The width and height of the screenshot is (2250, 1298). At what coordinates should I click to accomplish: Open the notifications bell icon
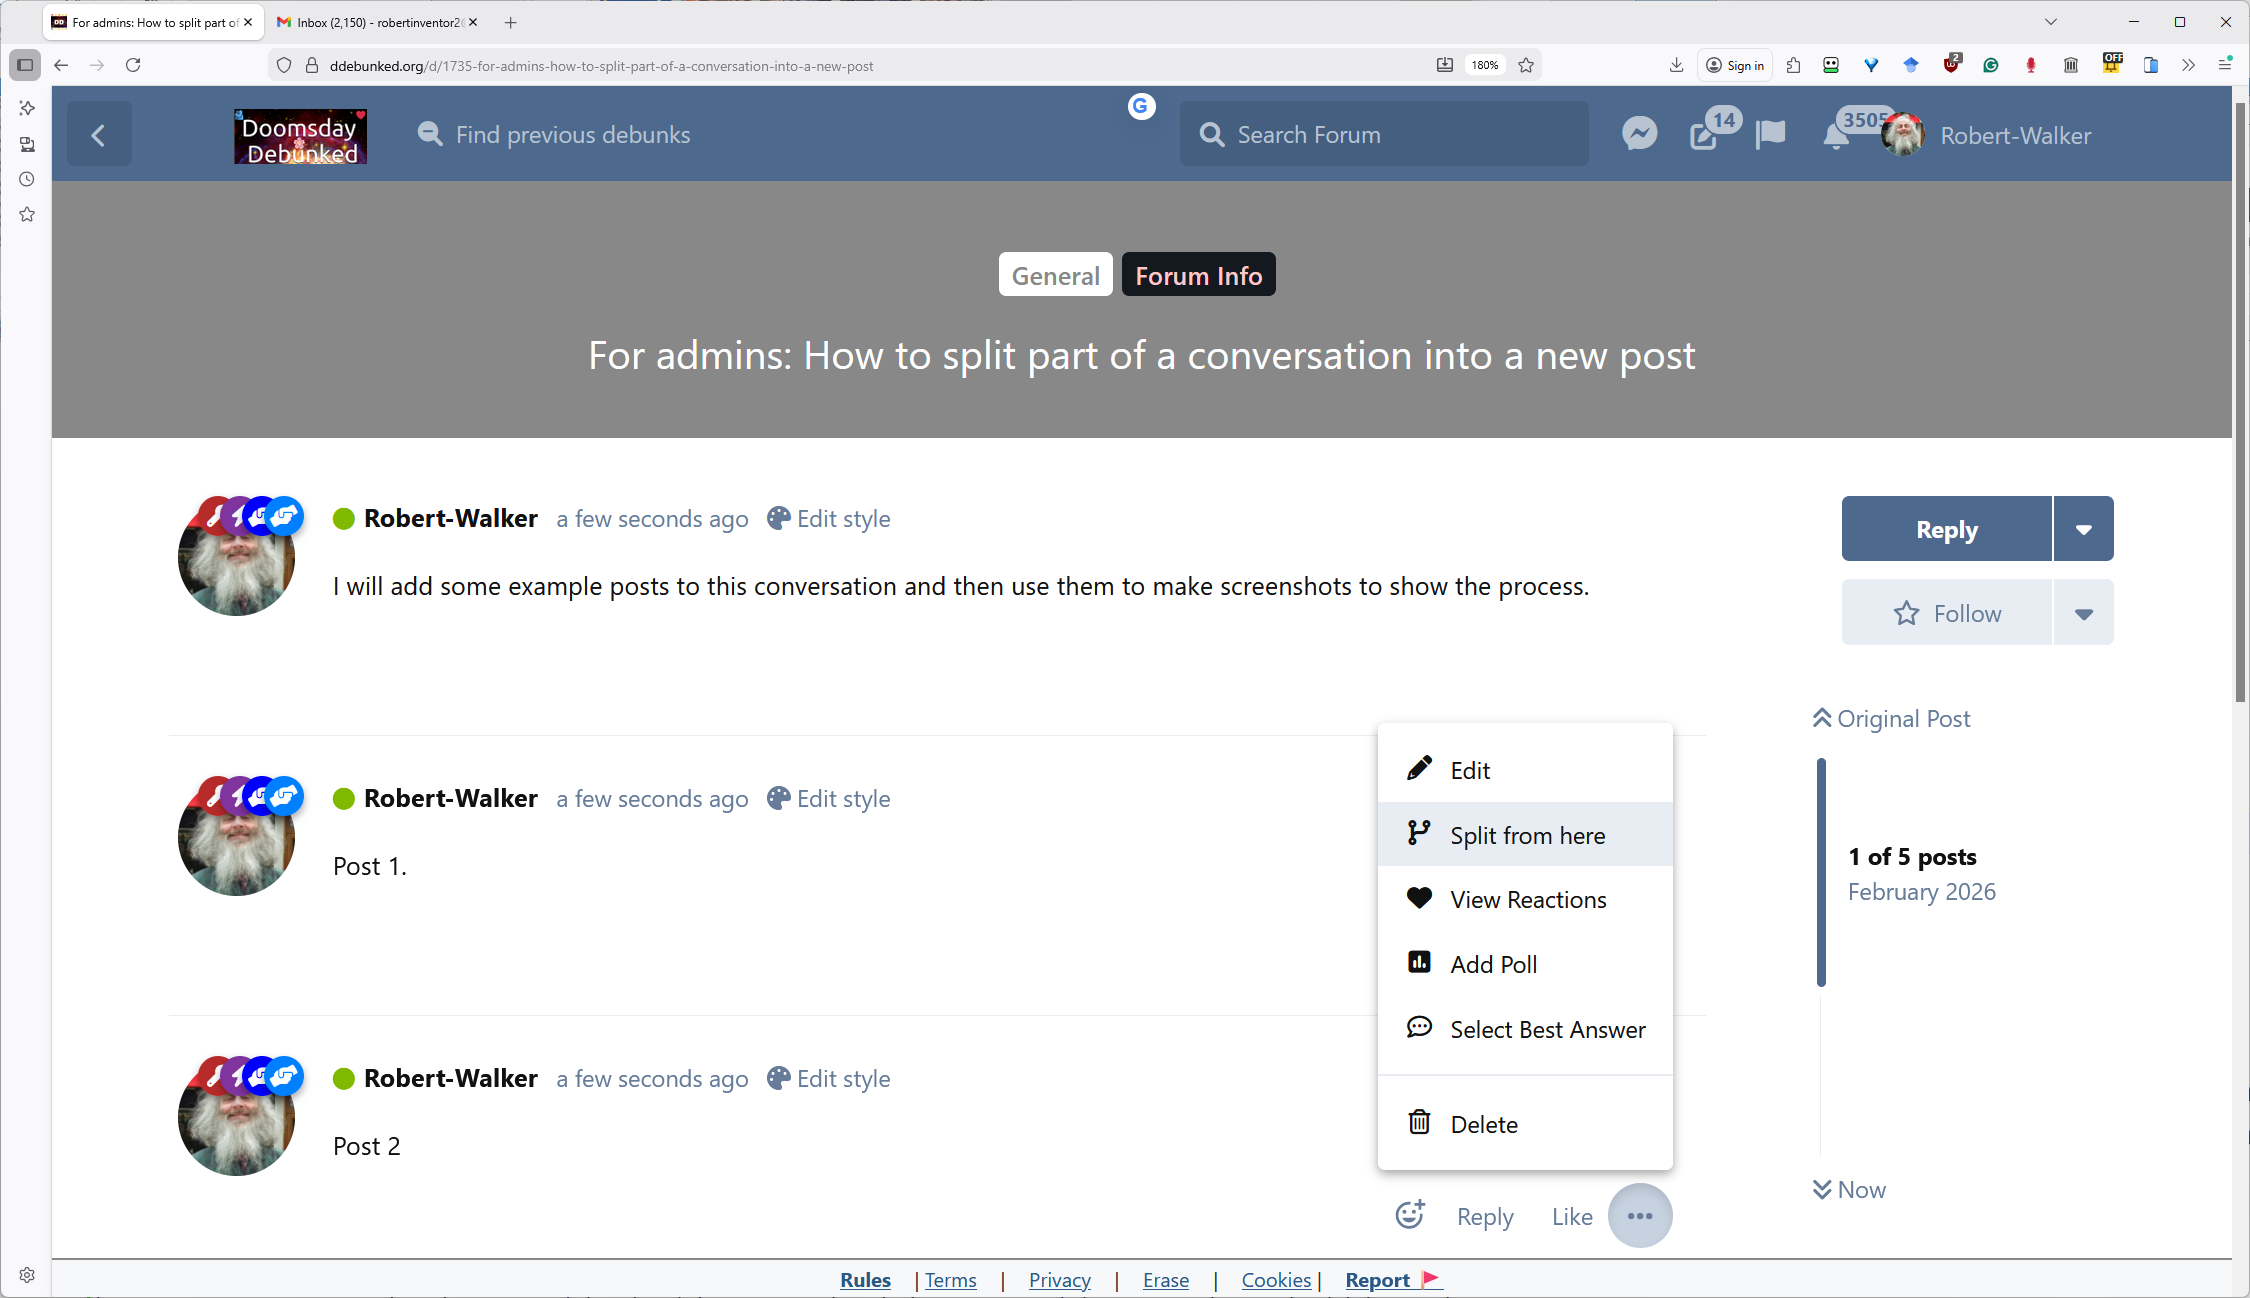[x=1835, y=136]
